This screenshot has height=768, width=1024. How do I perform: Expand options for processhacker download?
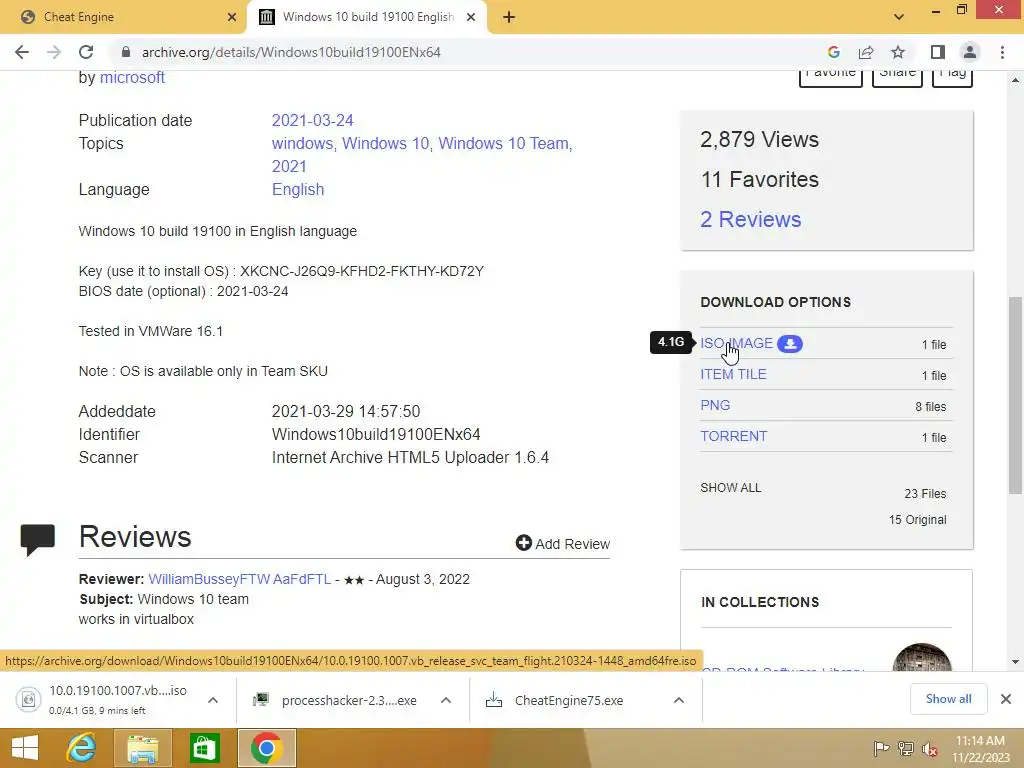point(446,700)
